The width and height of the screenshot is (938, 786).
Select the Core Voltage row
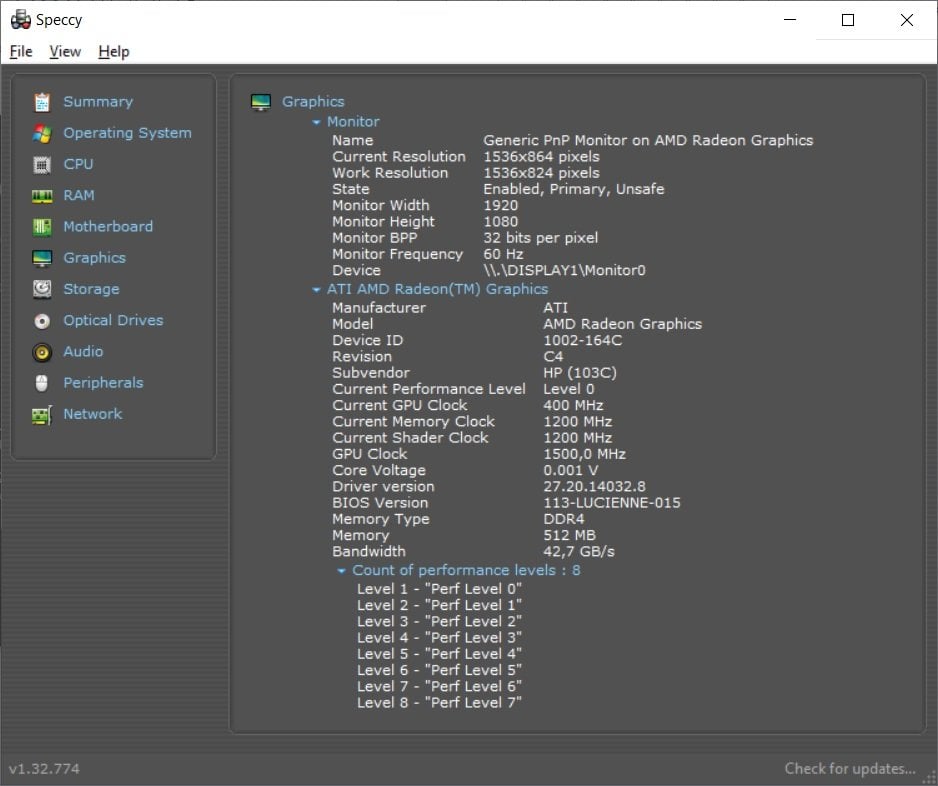[x=465, y=470]
